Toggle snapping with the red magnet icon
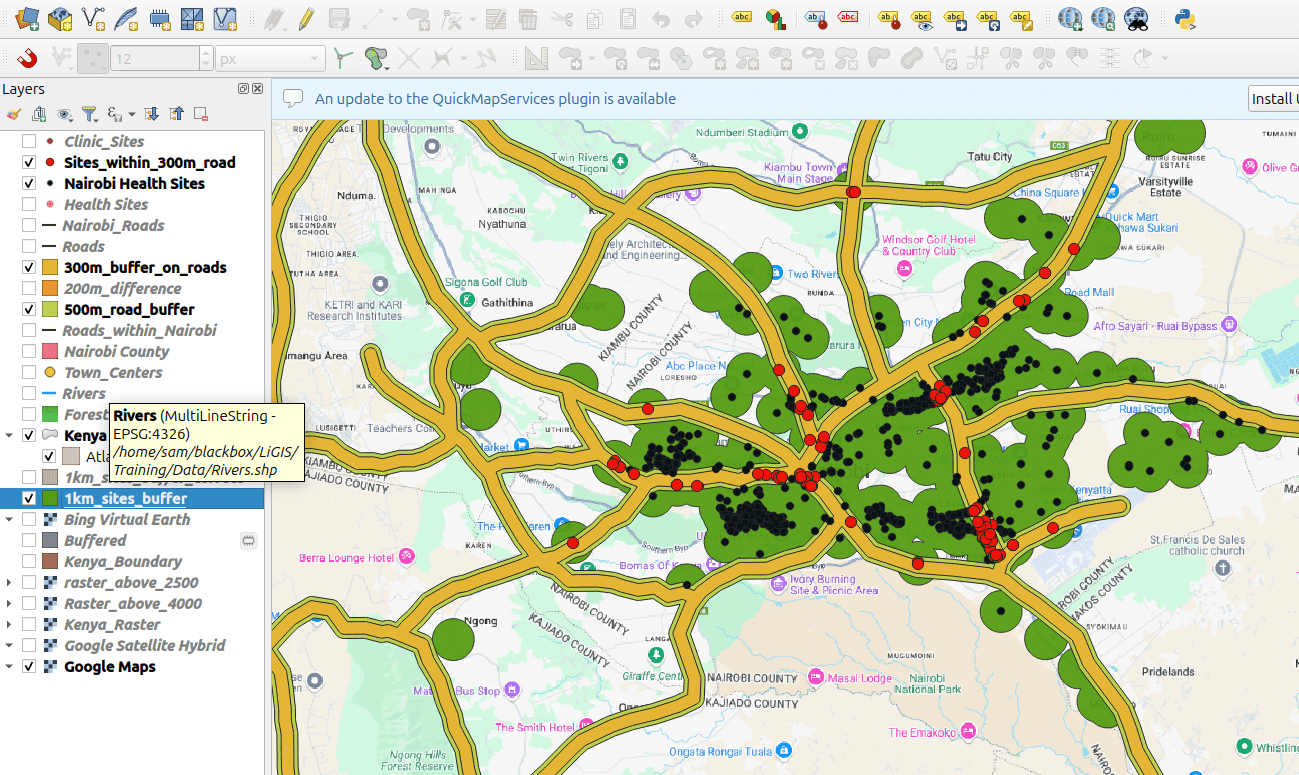This screenshot has height=775, width=1299. click(28, 58)
